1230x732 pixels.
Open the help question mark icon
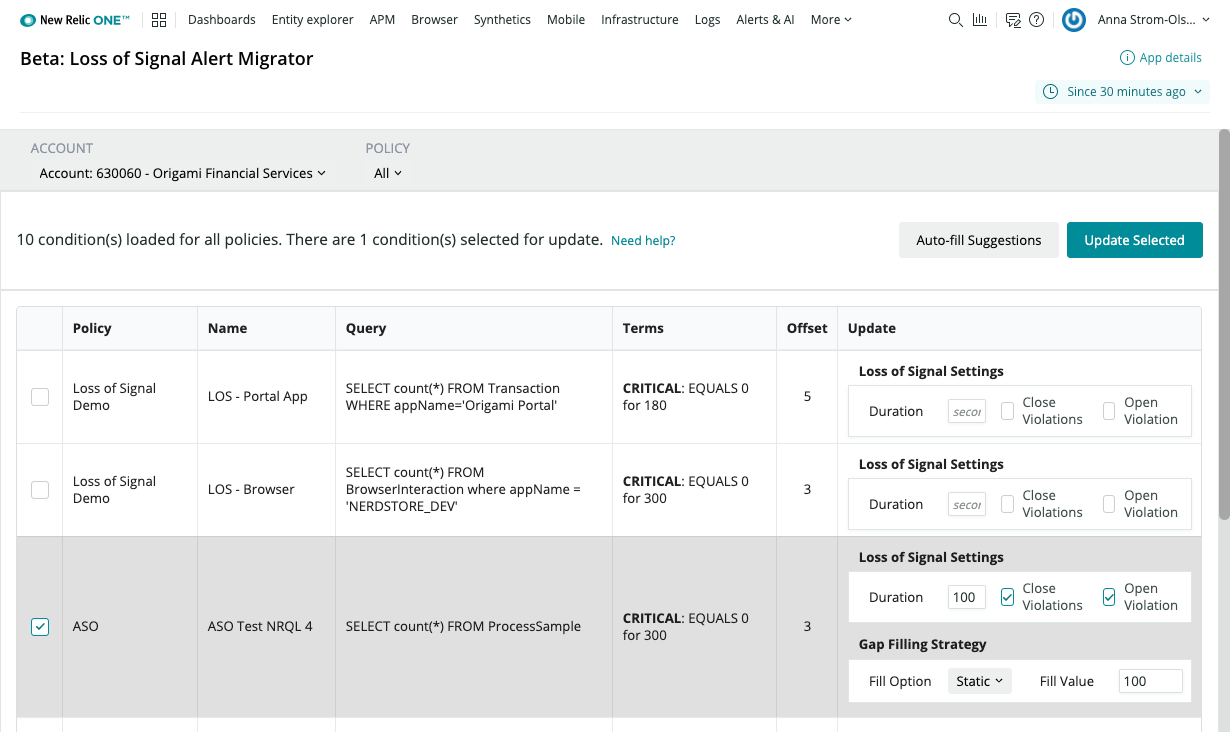[x=1037, y=19]
